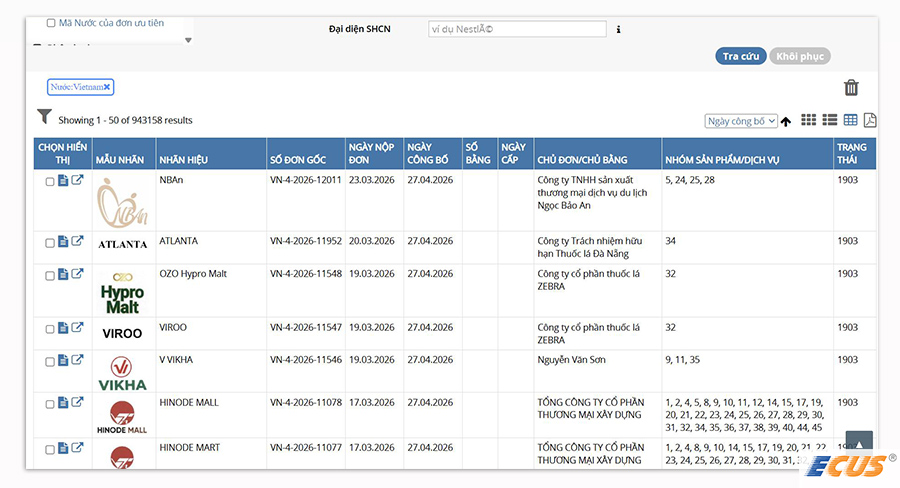Click application number VN-4-2026-11952

pyautogui.click(x=305, y=241)
